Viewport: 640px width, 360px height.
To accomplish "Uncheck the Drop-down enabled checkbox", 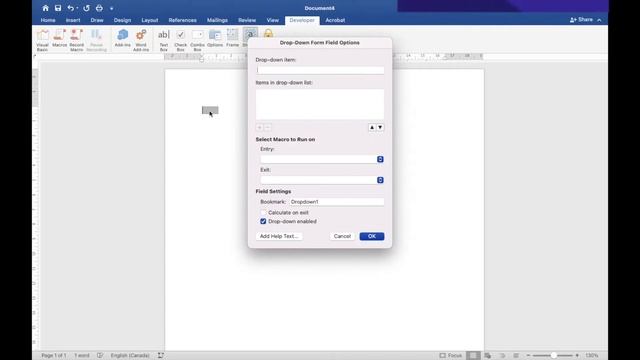I will pyautogui.click(x=263, y=221).
